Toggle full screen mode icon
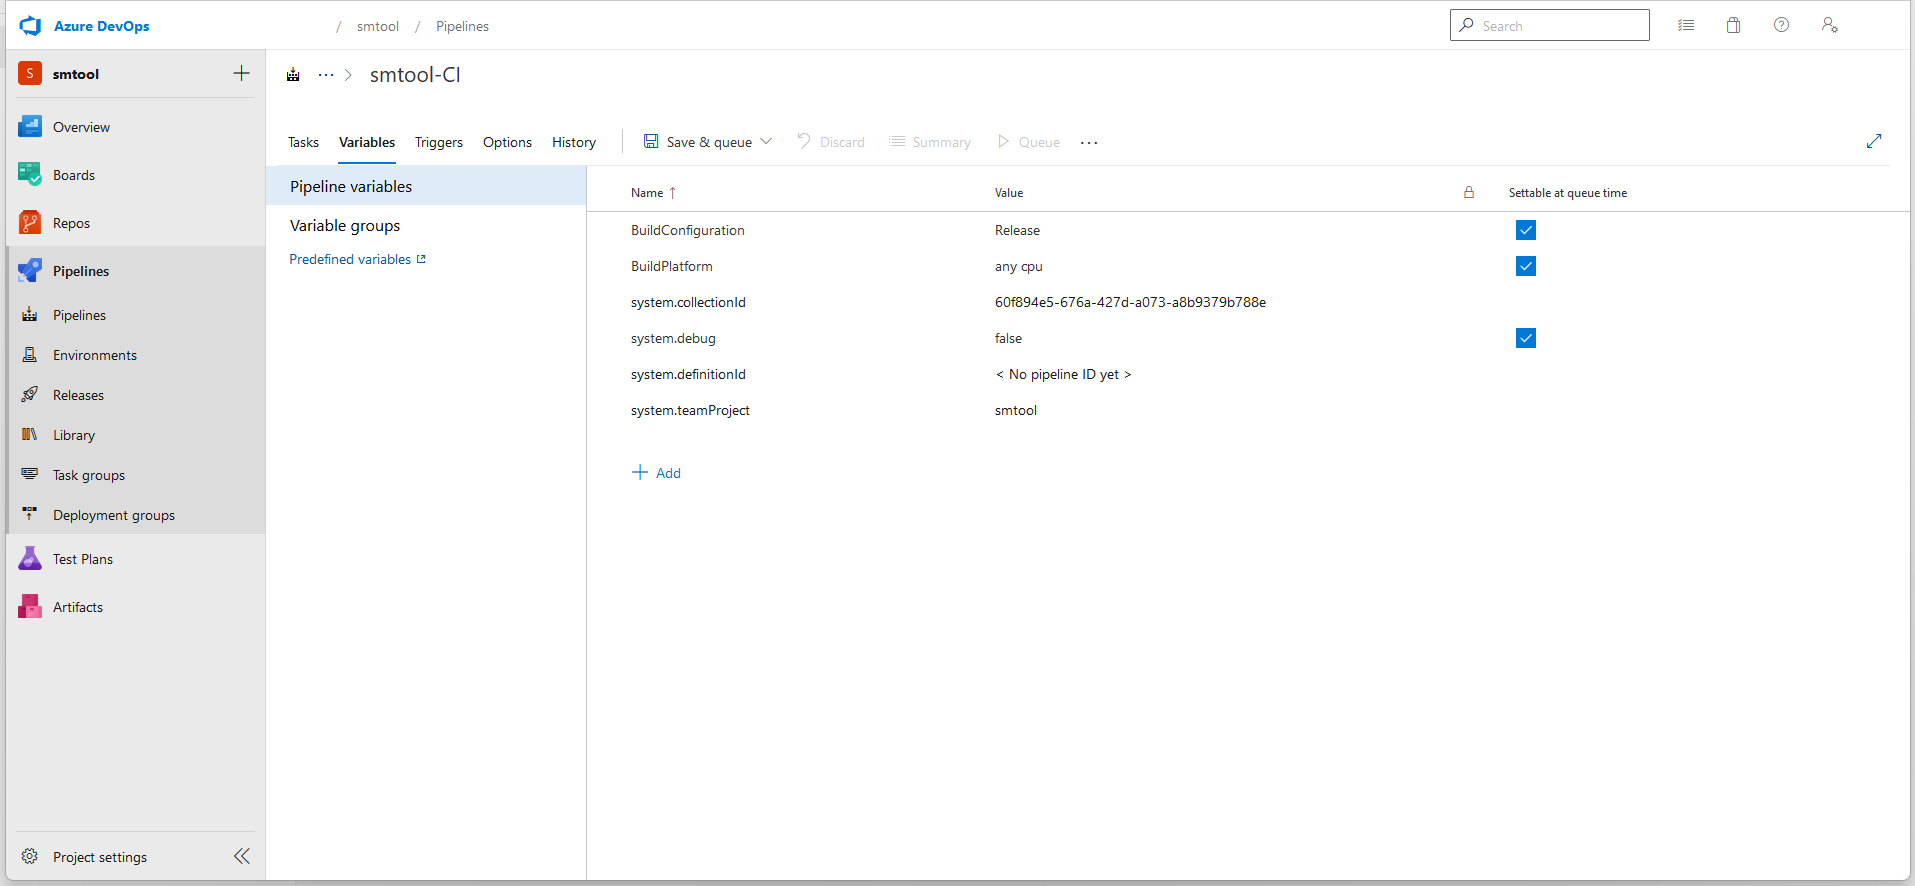Screen dimensions: 1915x886 tap(1873, 142)
